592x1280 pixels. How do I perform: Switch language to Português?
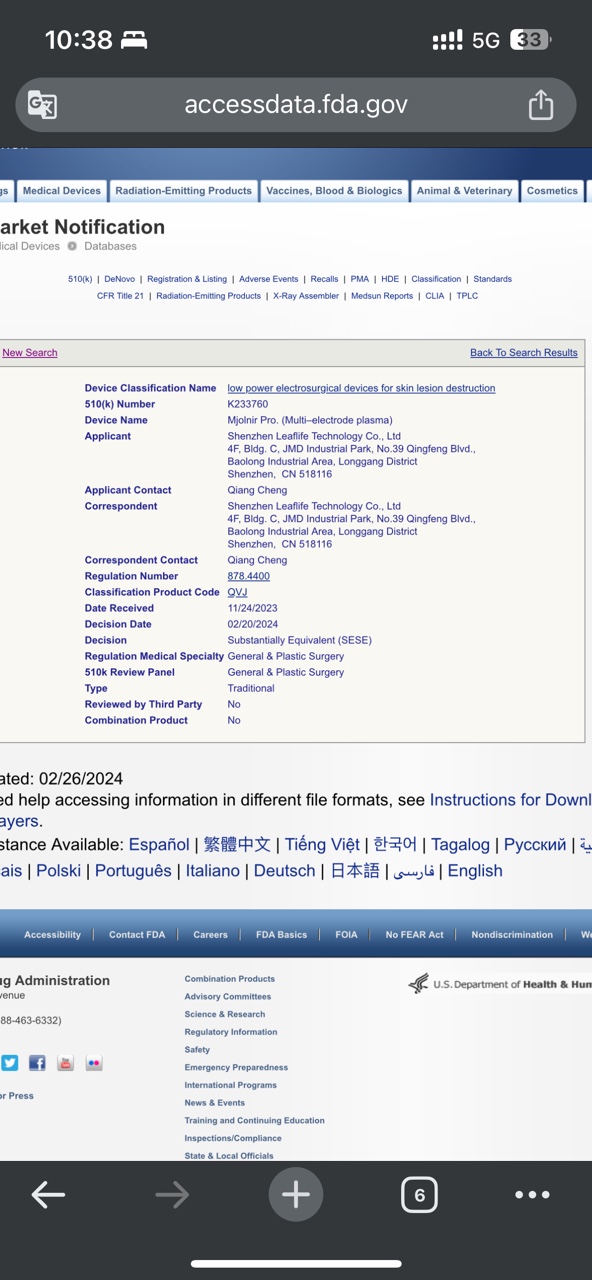pyautogui.click(x=133, y=871)
